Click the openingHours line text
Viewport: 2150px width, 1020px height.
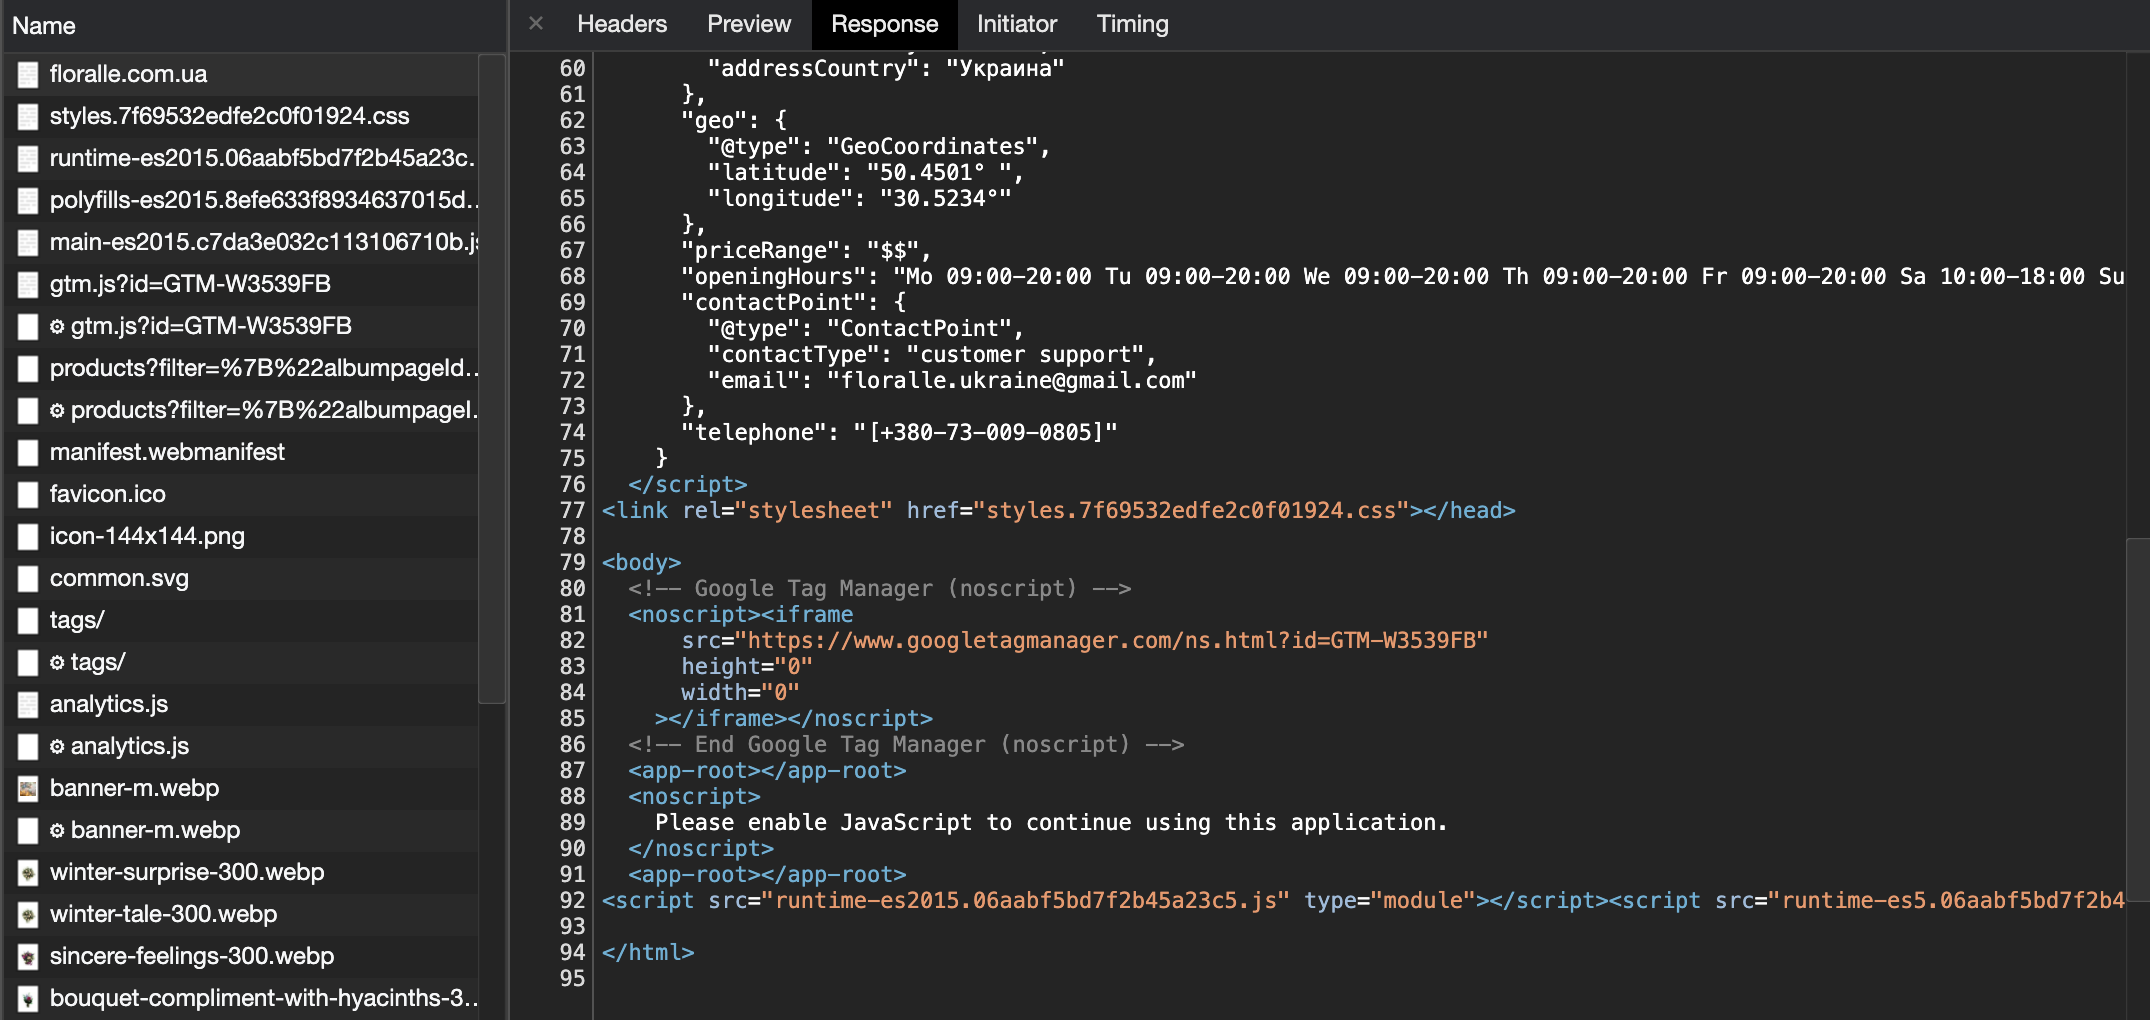pyautogui.click(x=1403, y=277)
